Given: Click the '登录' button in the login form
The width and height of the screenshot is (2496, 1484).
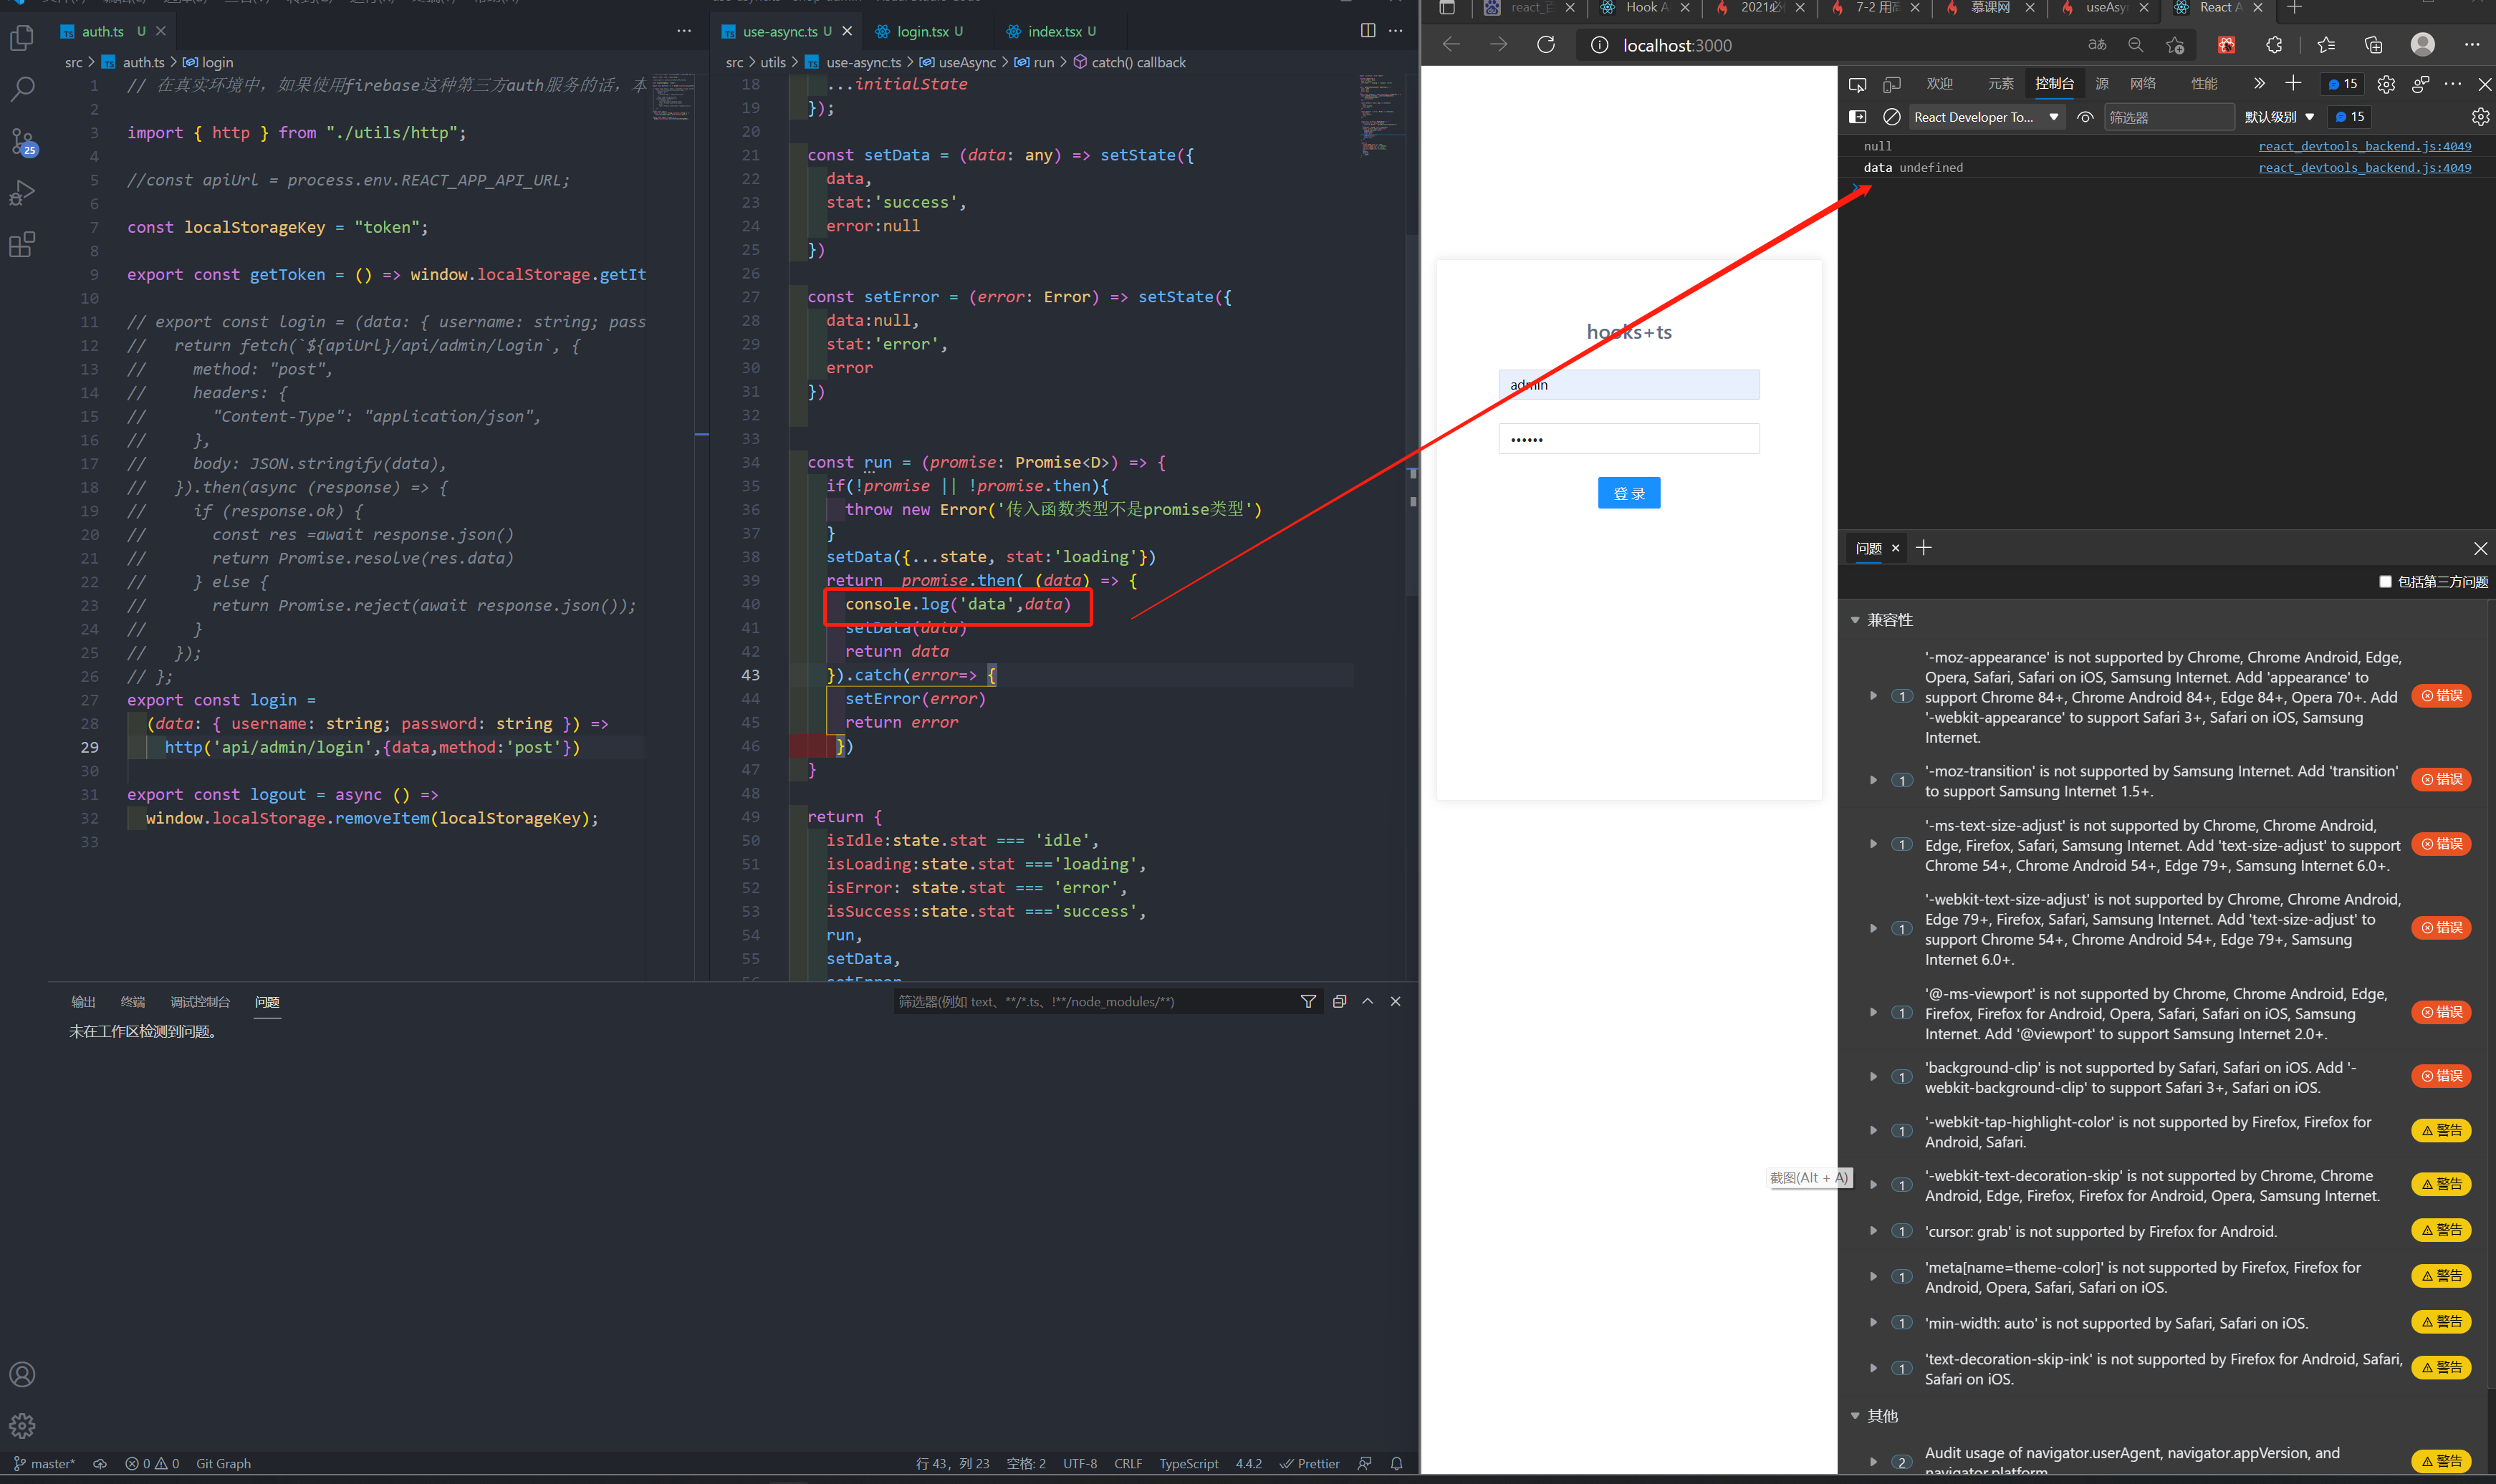Looking at the screenshot, I should [x=1628, y=493].
